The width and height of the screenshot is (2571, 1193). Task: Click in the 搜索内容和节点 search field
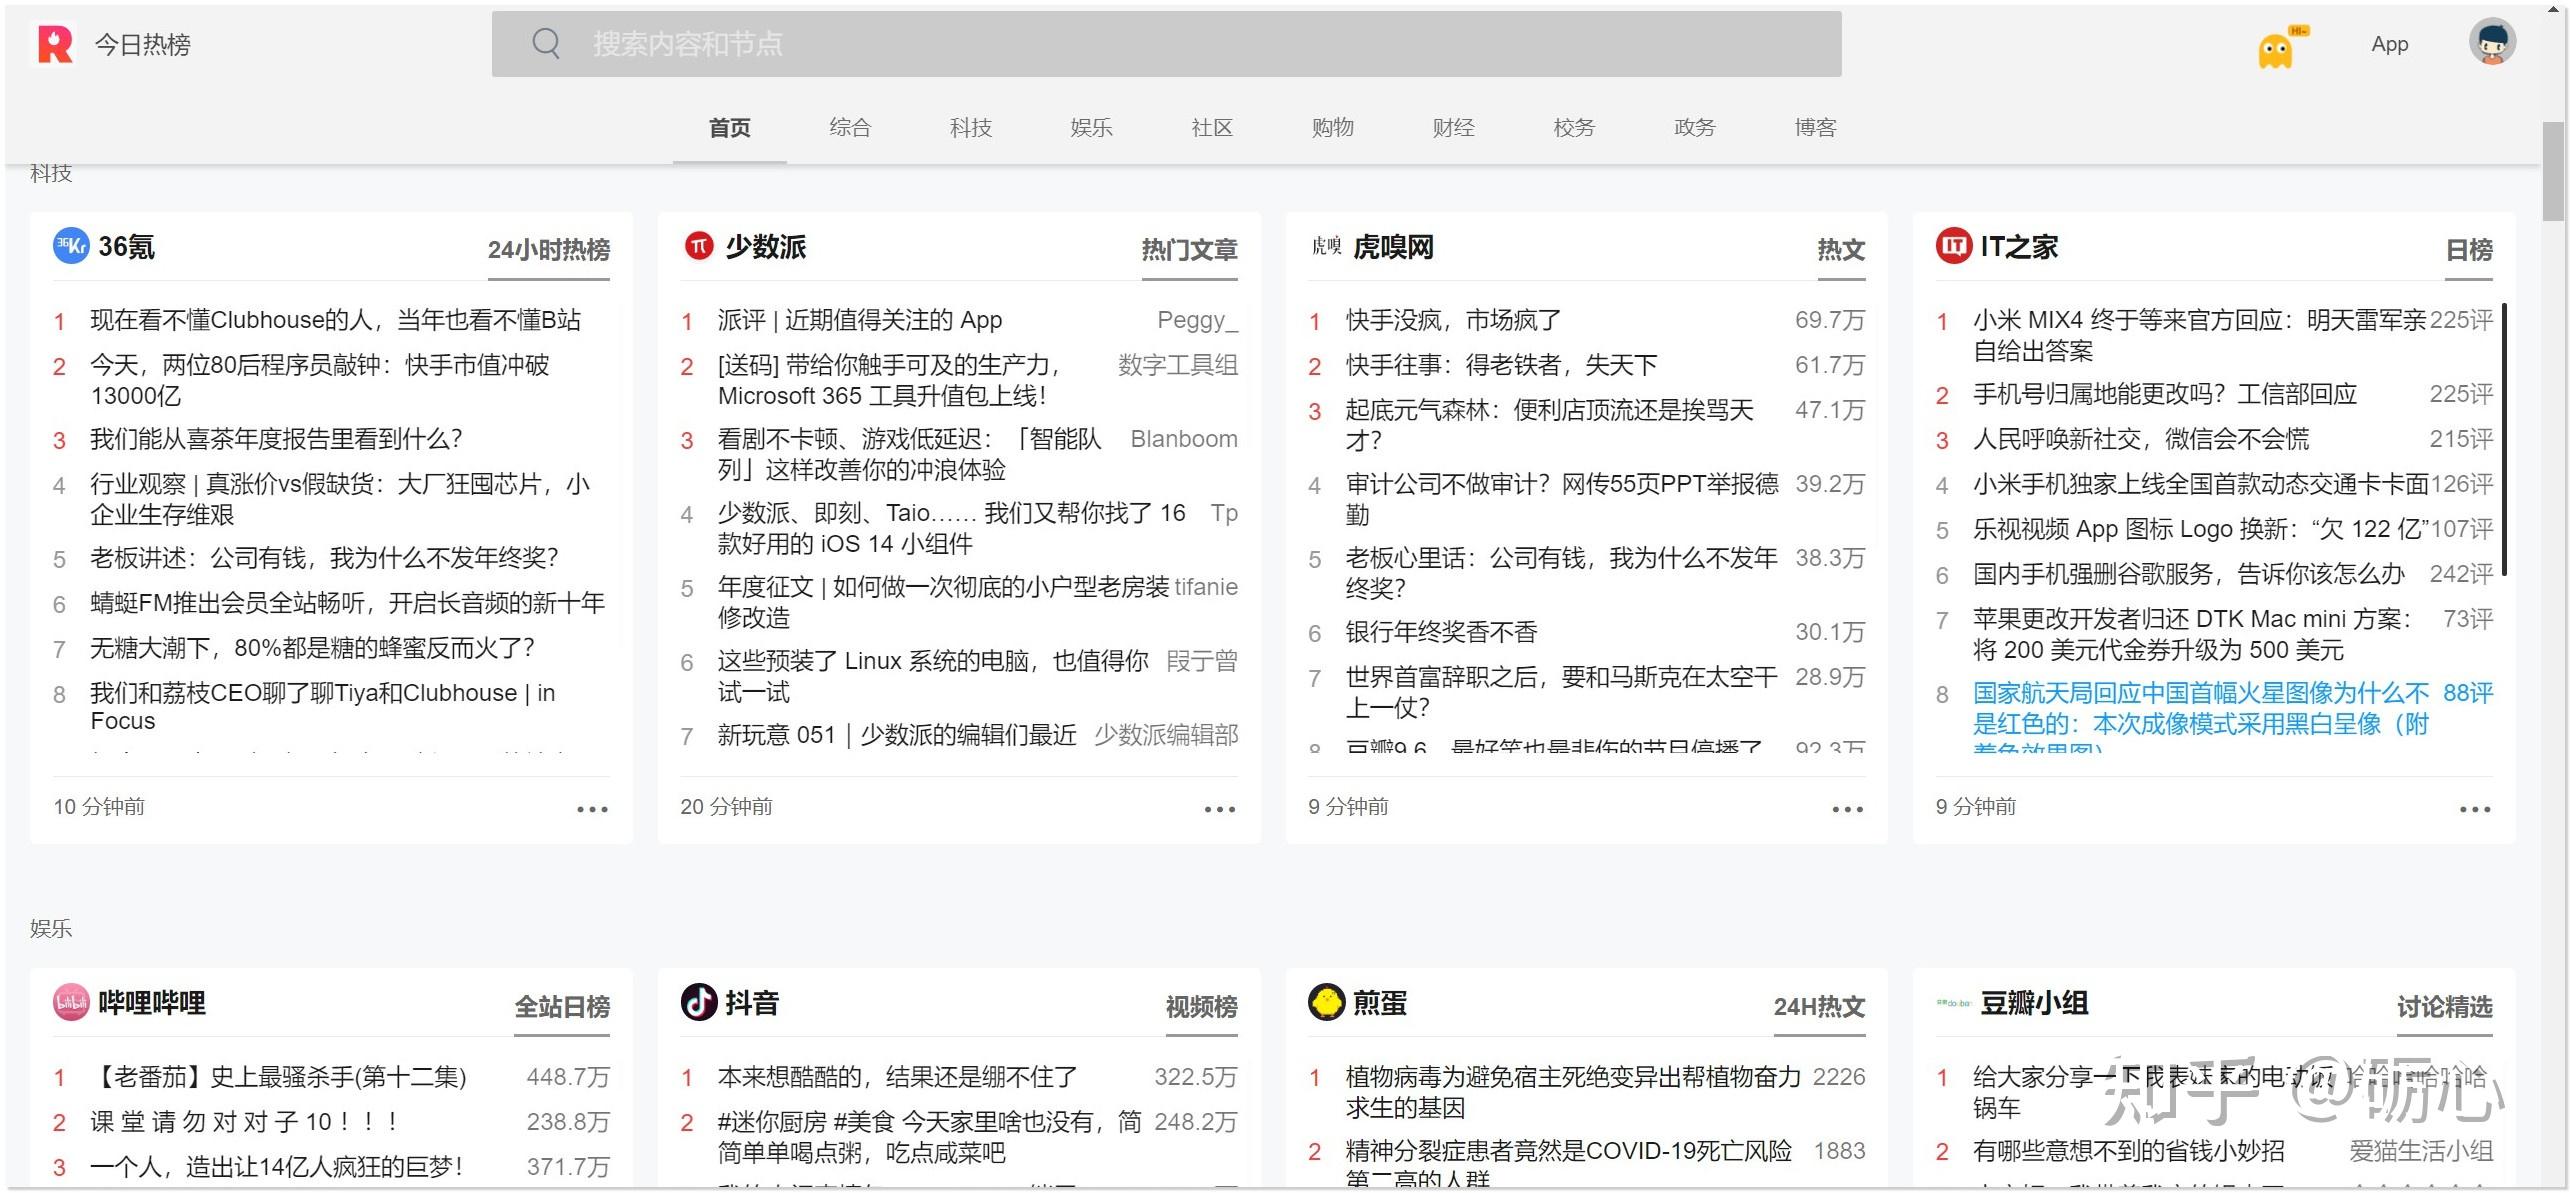(x=1166, y=43)
